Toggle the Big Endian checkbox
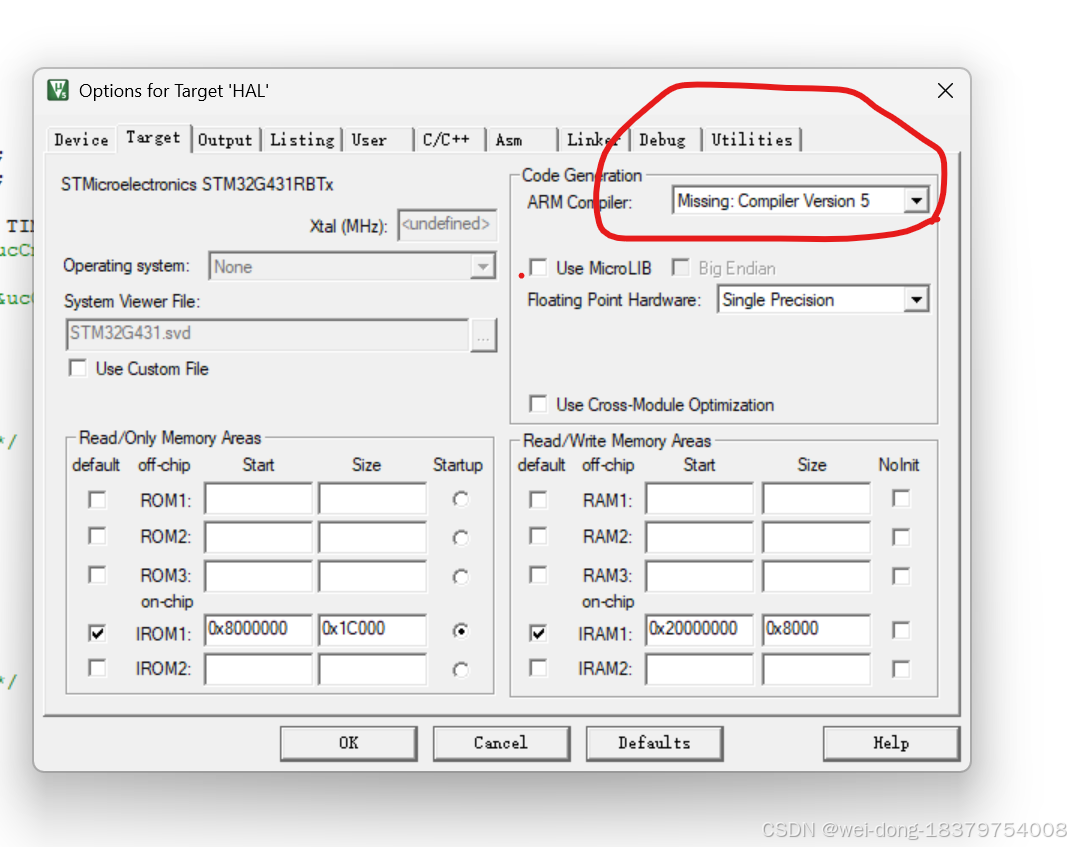Image resolution: width=1071 pixels, height=847 pixels. 680,267
